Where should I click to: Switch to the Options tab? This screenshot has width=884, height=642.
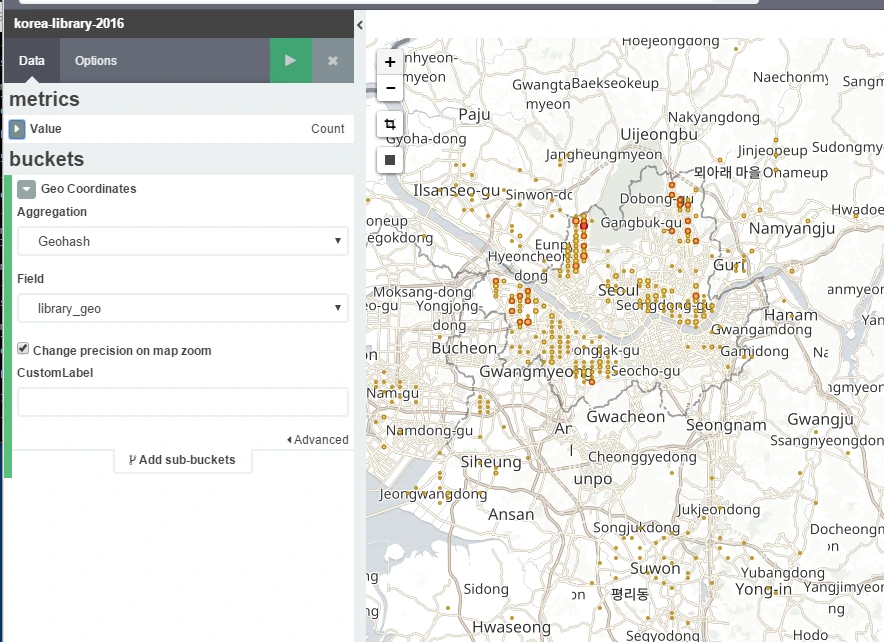pos(96,61)
